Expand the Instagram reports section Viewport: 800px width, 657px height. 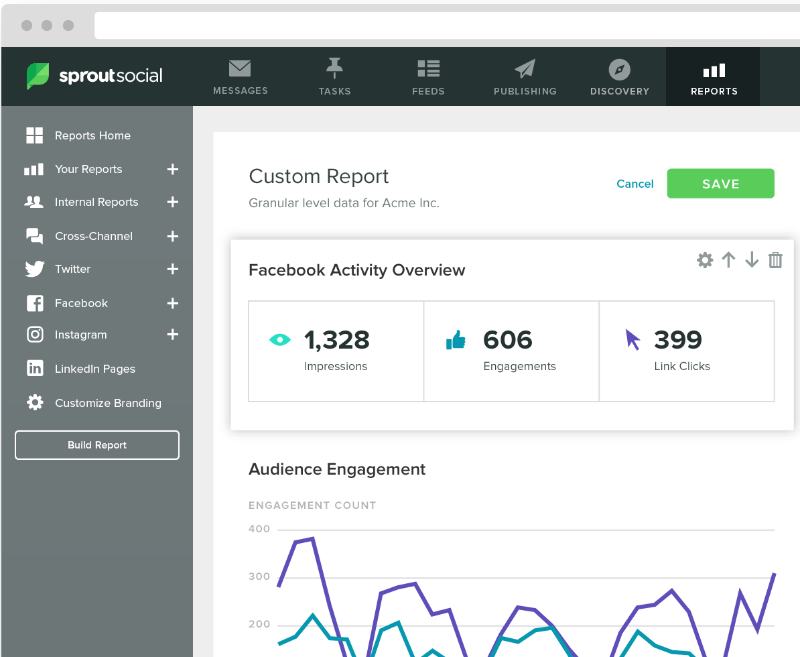[172, 334]
